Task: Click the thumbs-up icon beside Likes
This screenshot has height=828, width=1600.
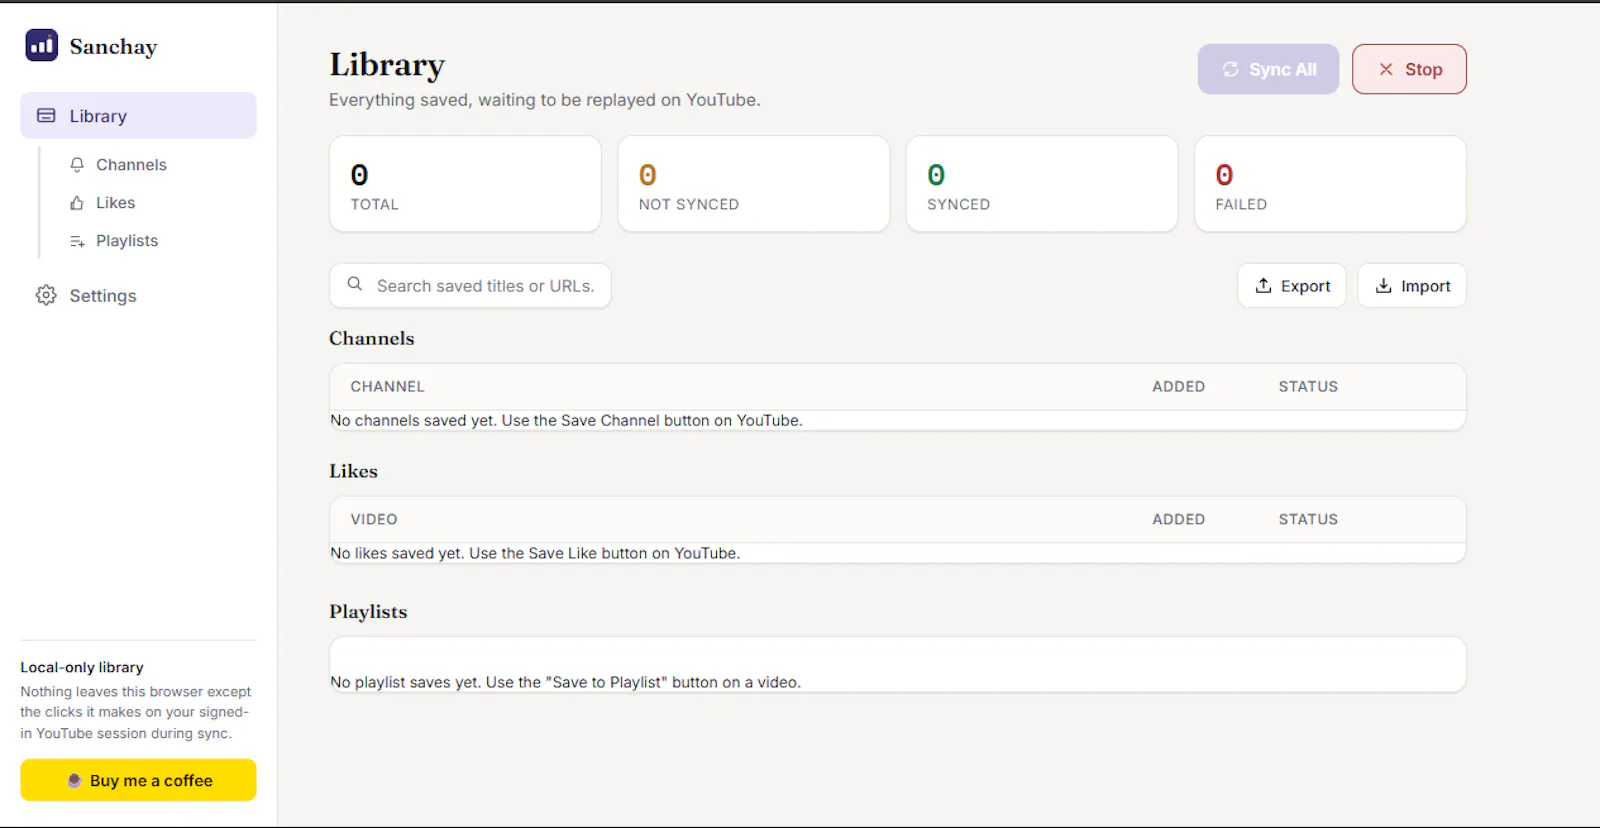Action: click(x=77, y=203)
